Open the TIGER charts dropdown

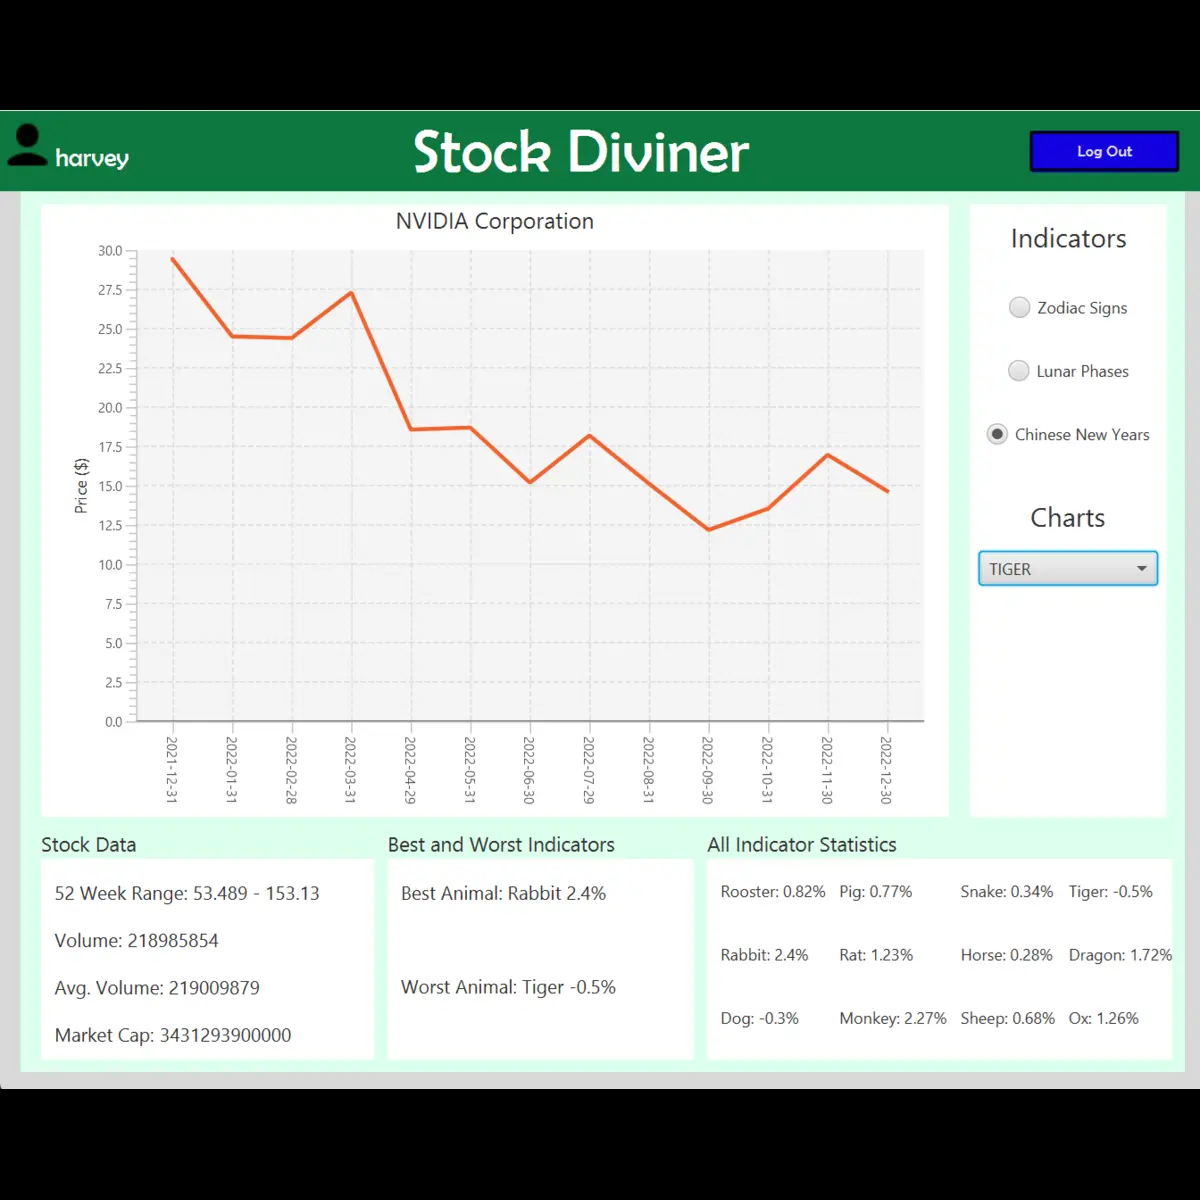(1067, 568)
